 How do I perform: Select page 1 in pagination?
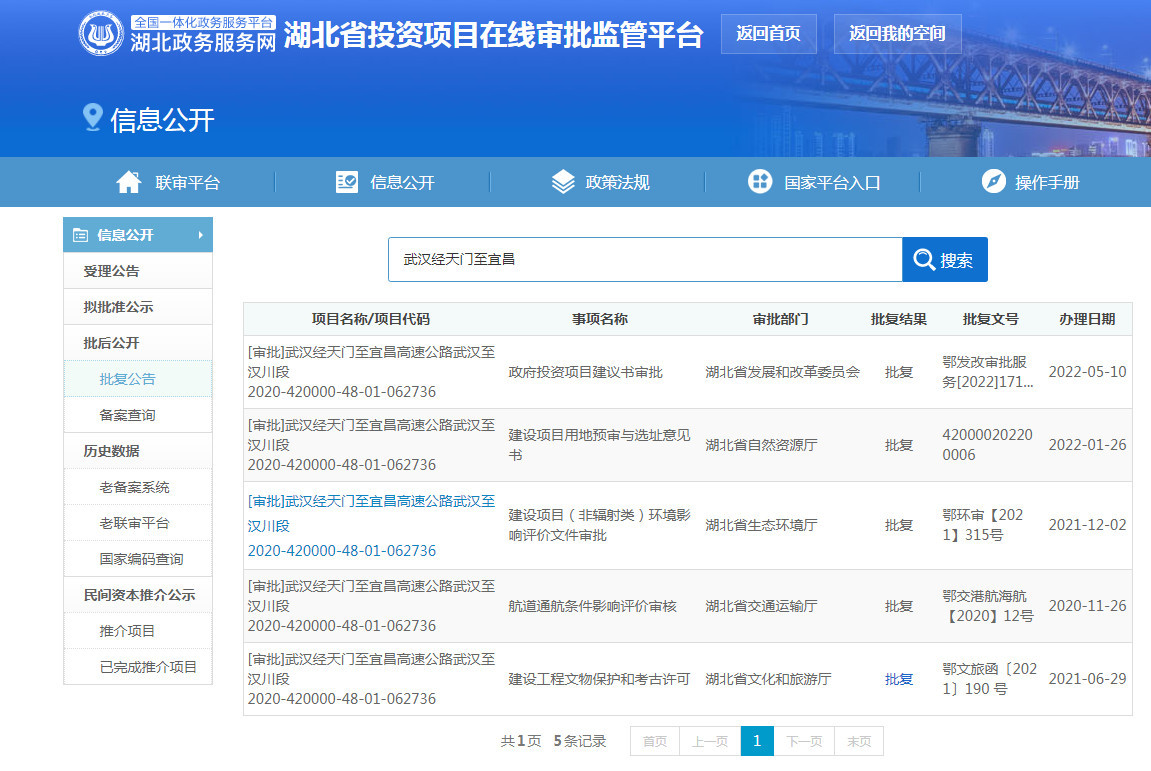757,741
